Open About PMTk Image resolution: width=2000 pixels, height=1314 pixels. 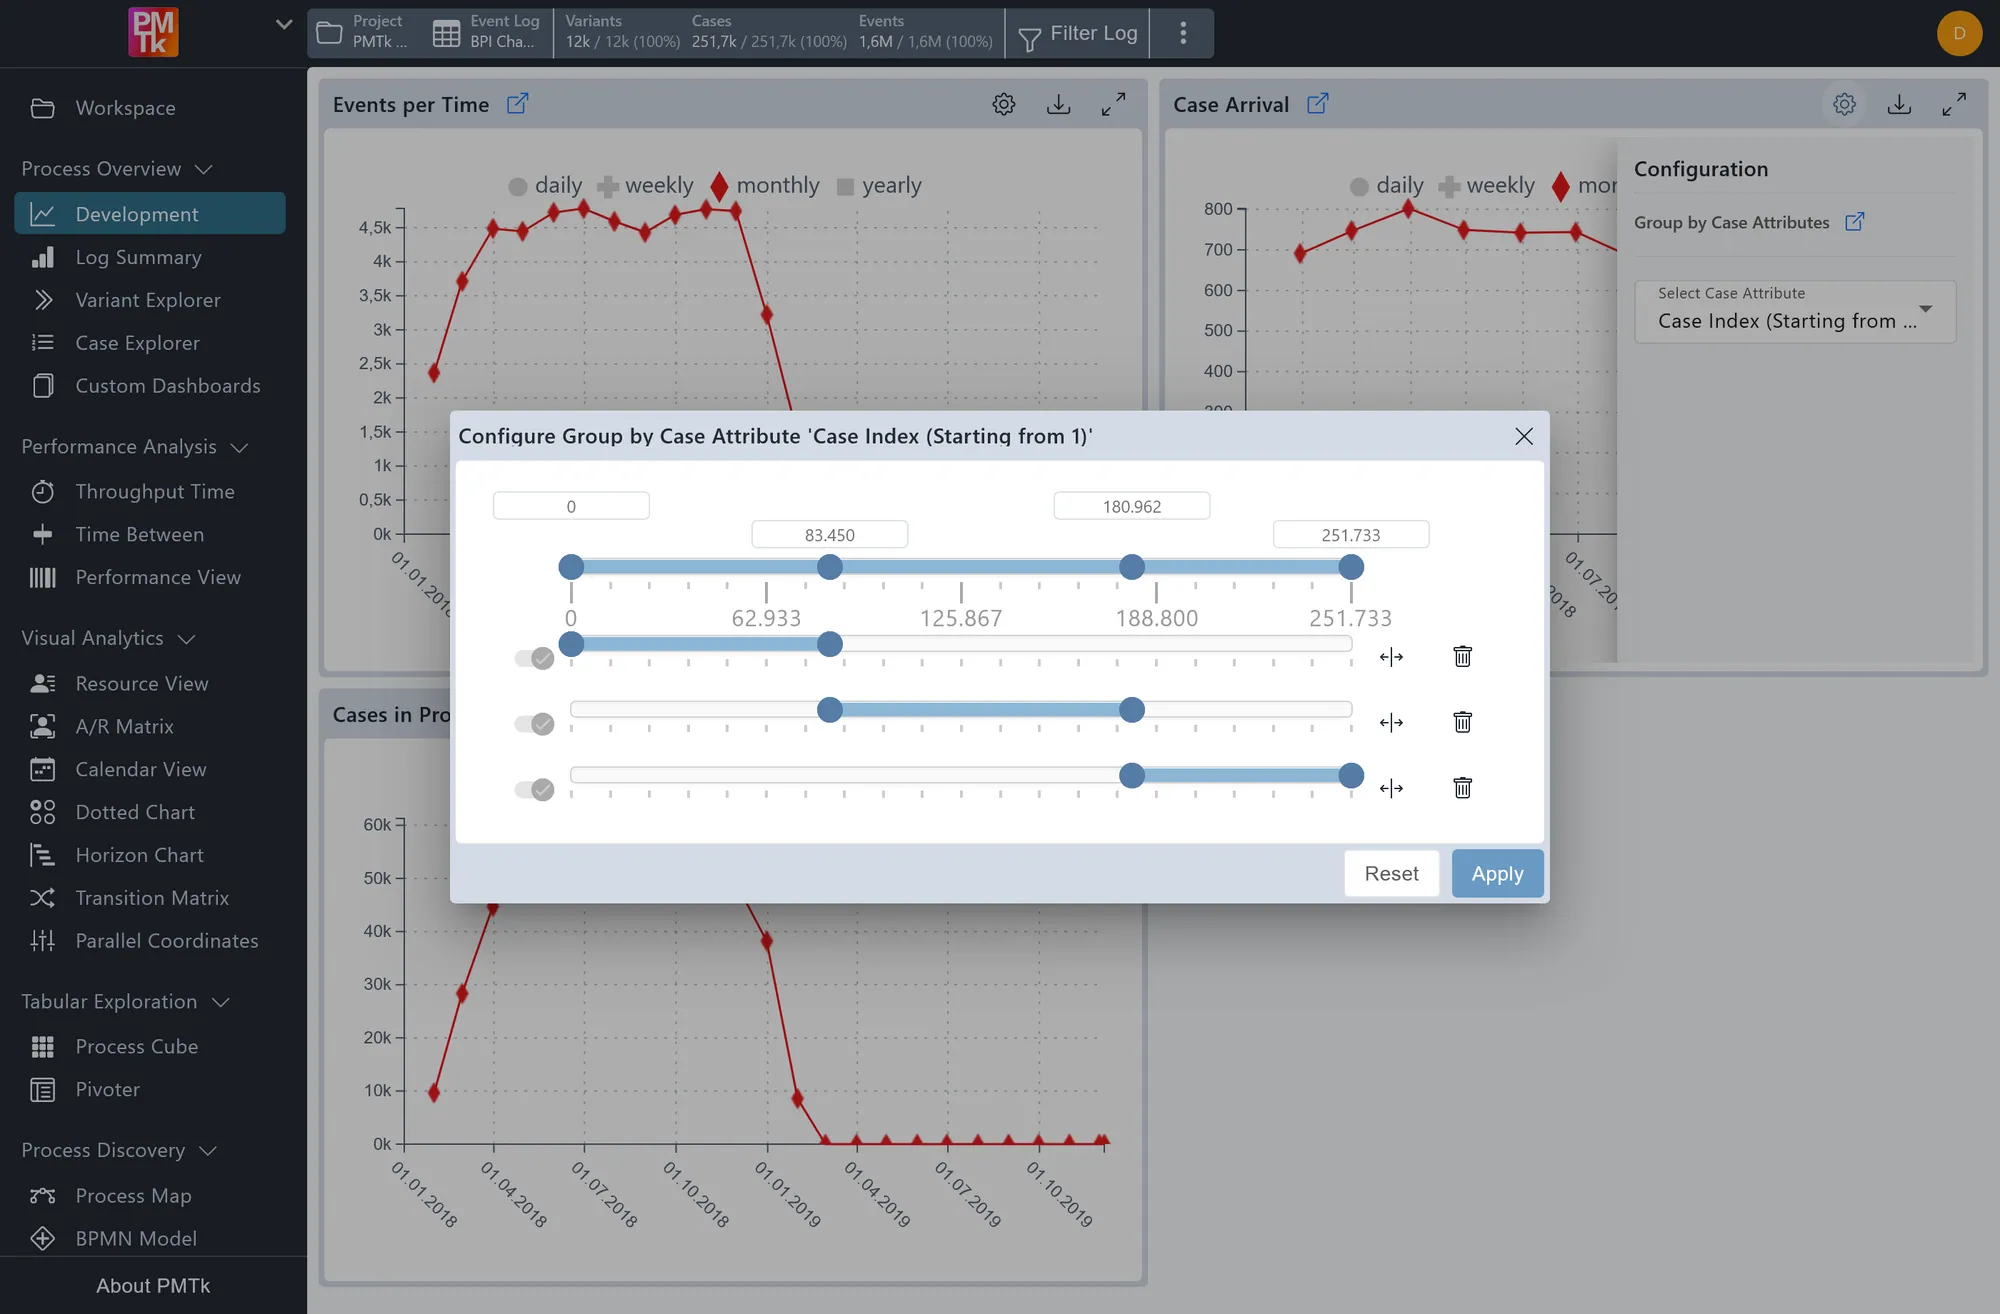tap(153, 1286)
